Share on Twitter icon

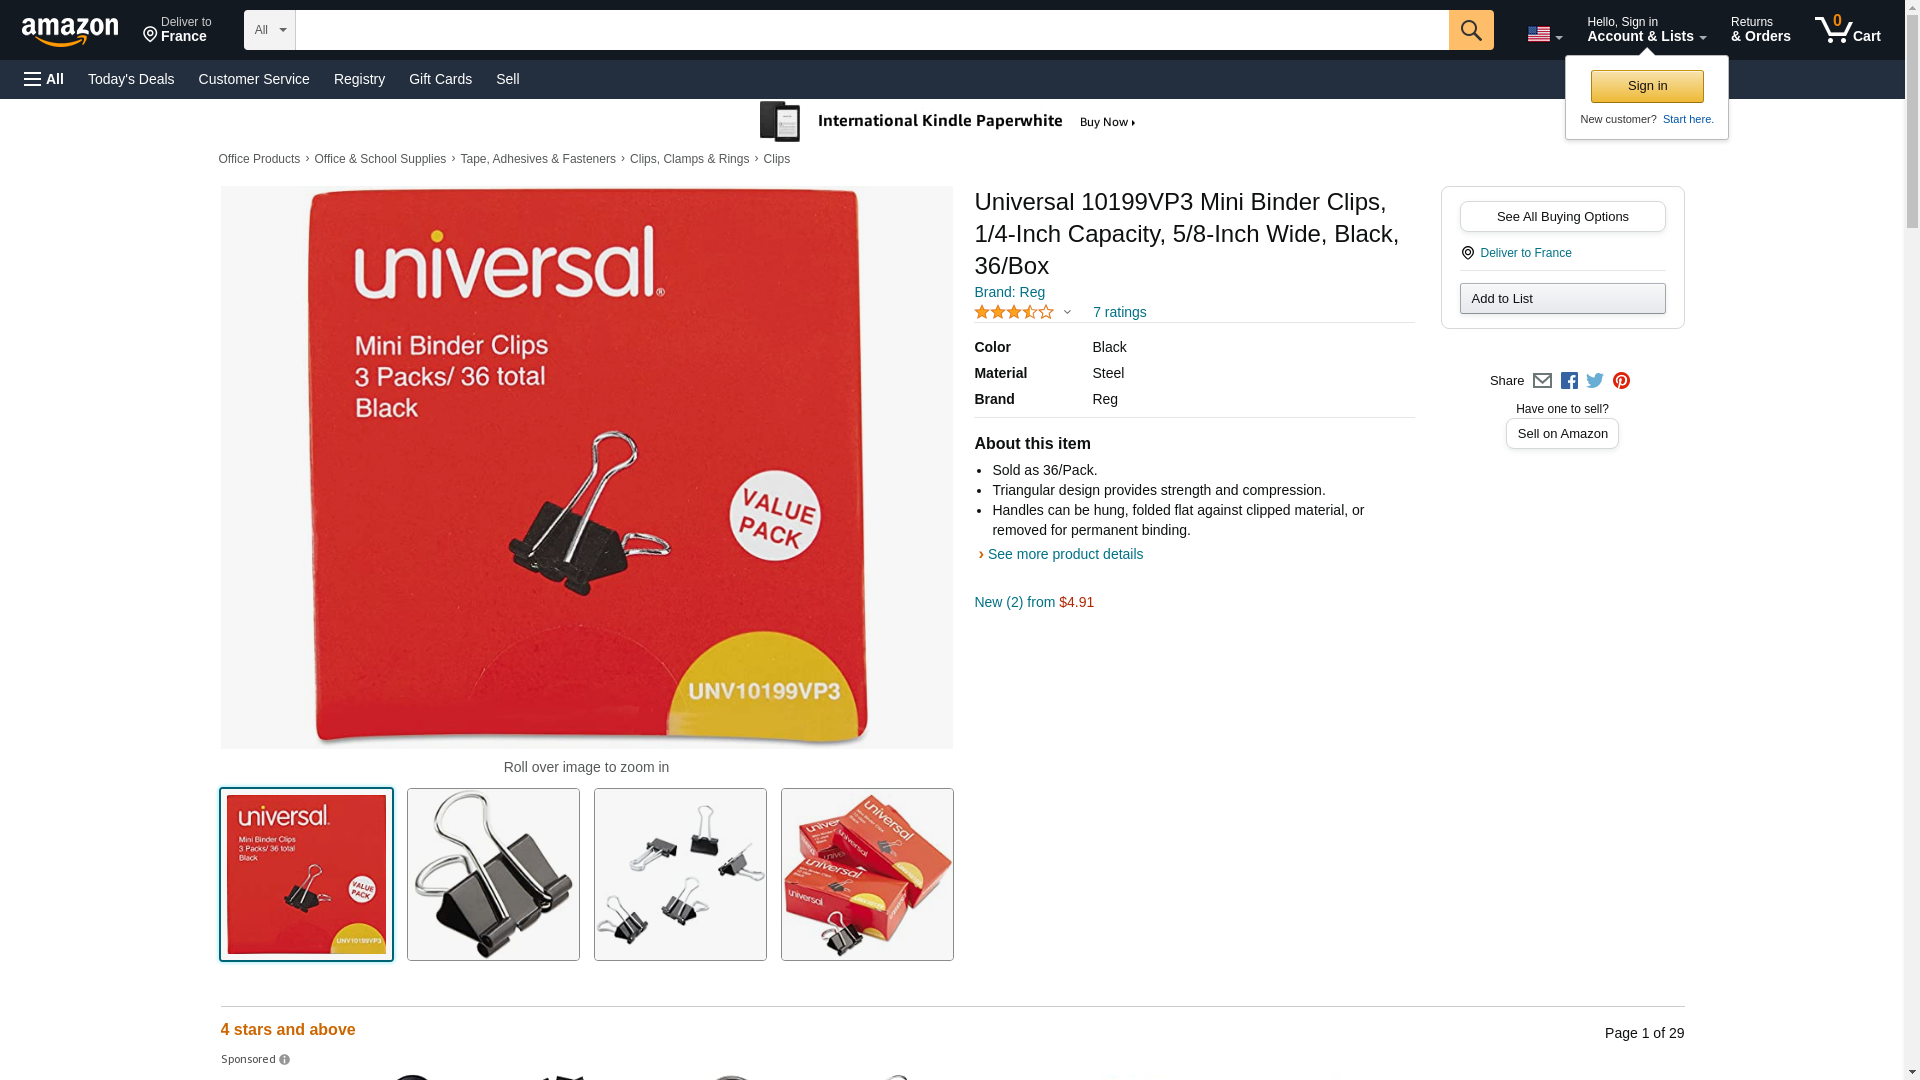[1594, 381]
